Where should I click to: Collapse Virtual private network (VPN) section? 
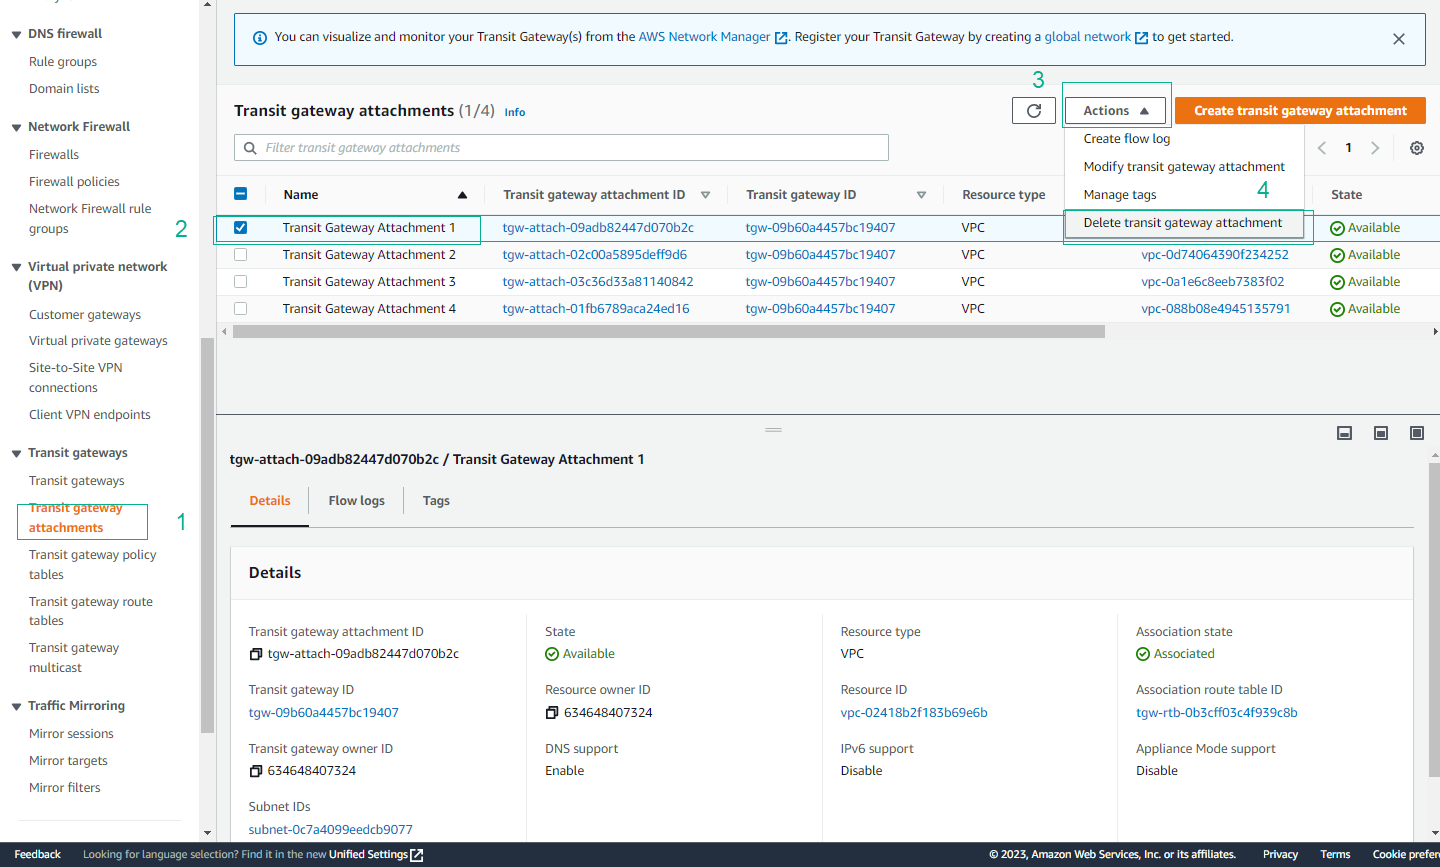pyautogui.click(x=16, y=267)
